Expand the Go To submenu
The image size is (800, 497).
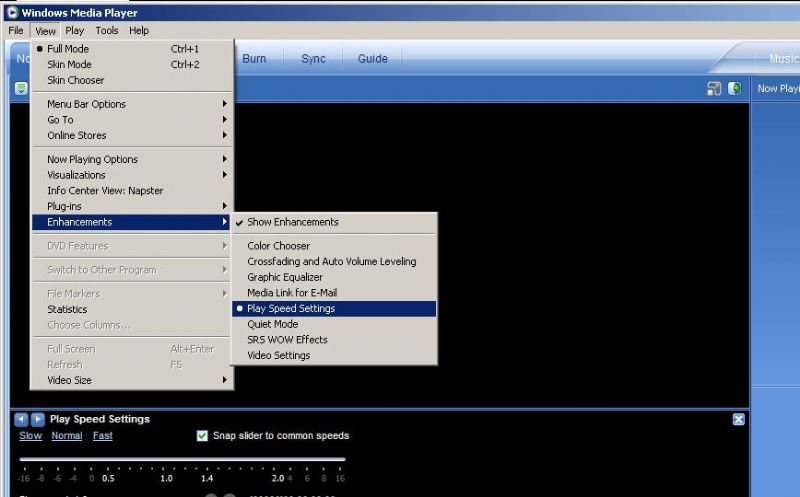[x=132, y=120]
